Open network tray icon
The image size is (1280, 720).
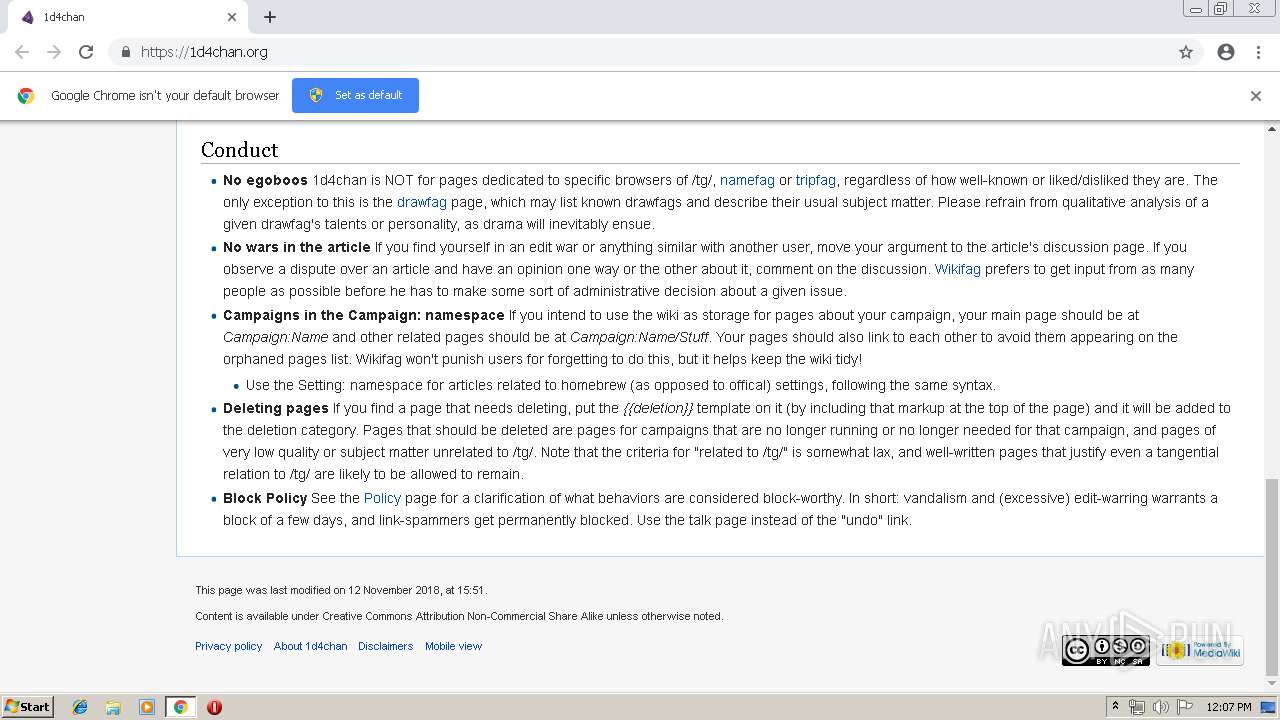pos(1137,707)
